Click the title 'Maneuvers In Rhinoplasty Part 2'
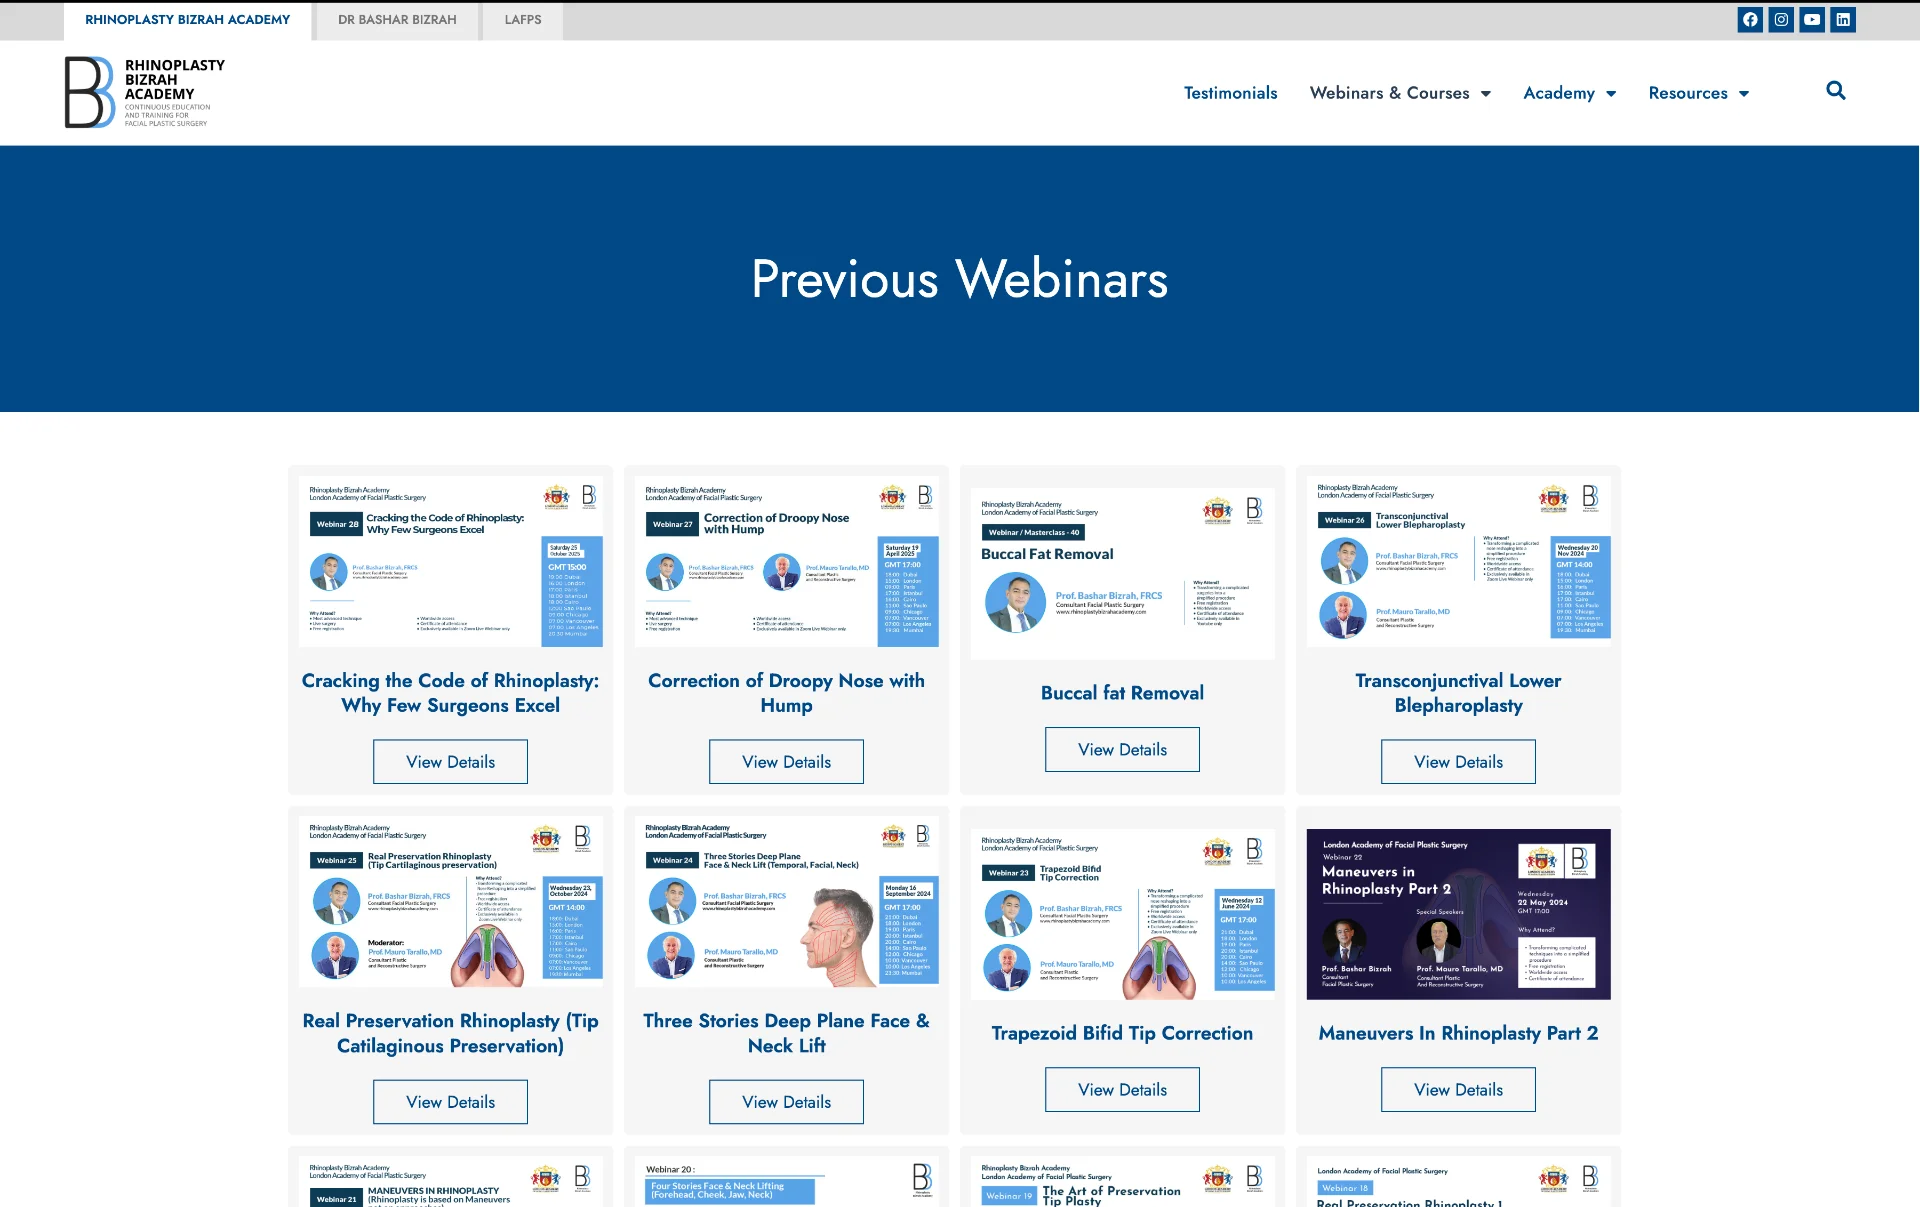This screenshot has height=1207, width=1920. pos(1458,1033)
